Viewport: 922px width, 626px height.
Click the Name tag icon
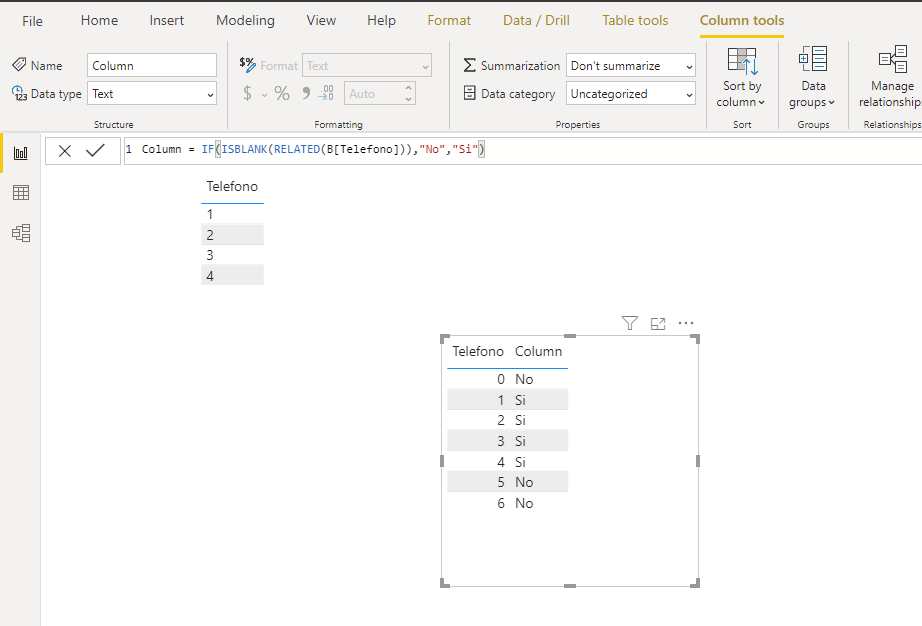(19, 65)
